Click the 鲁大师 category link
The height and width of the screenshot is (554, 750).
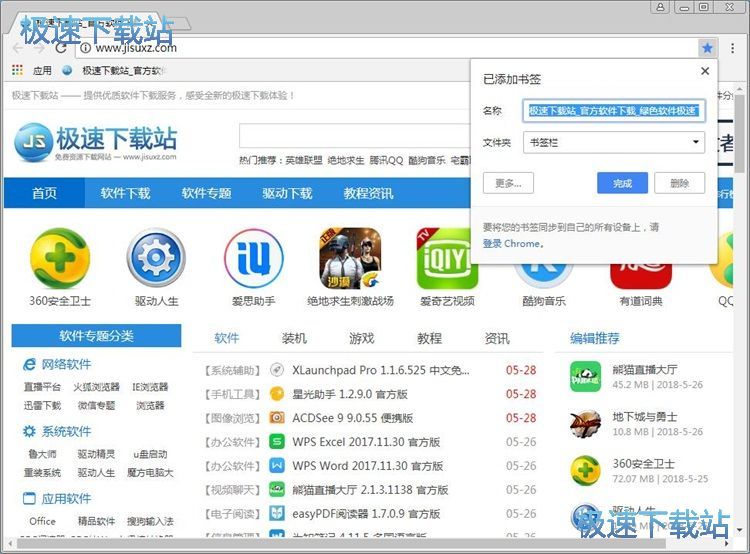[x=42, y=454]
